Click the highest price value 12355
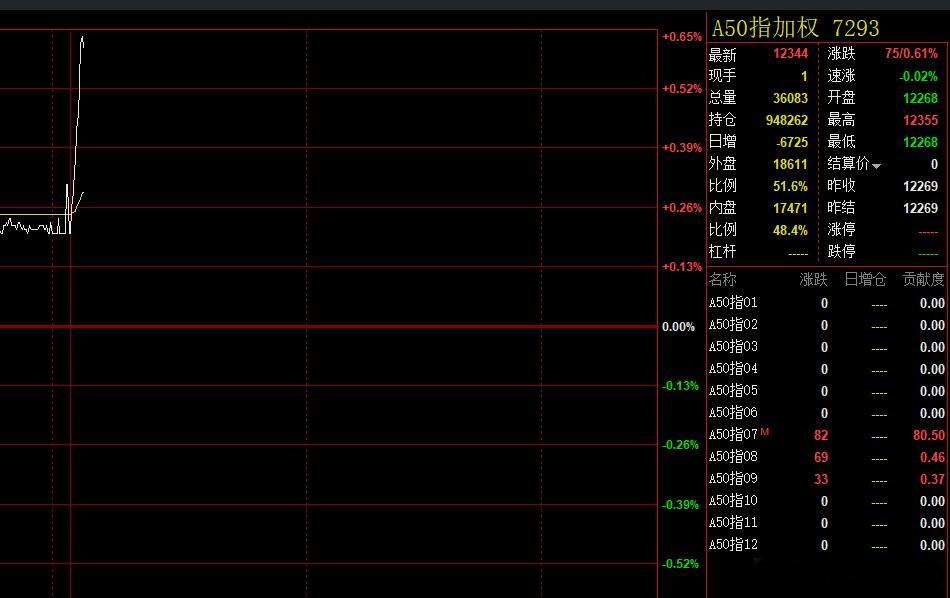The width and height of the screenshot is (950, 598). [920, 120]
